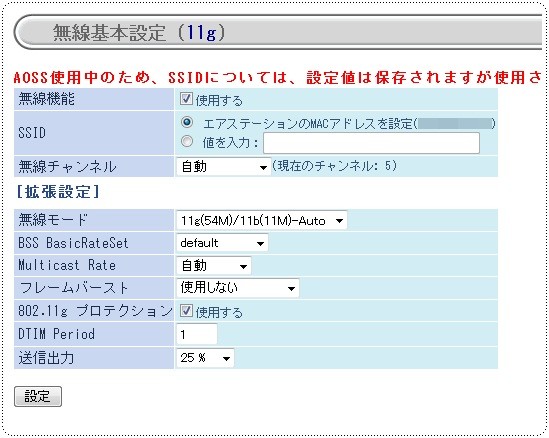Screen dimensions: 549x438
Task: Click the 無線基本設定 (11g) title
Action: [139, 33]
